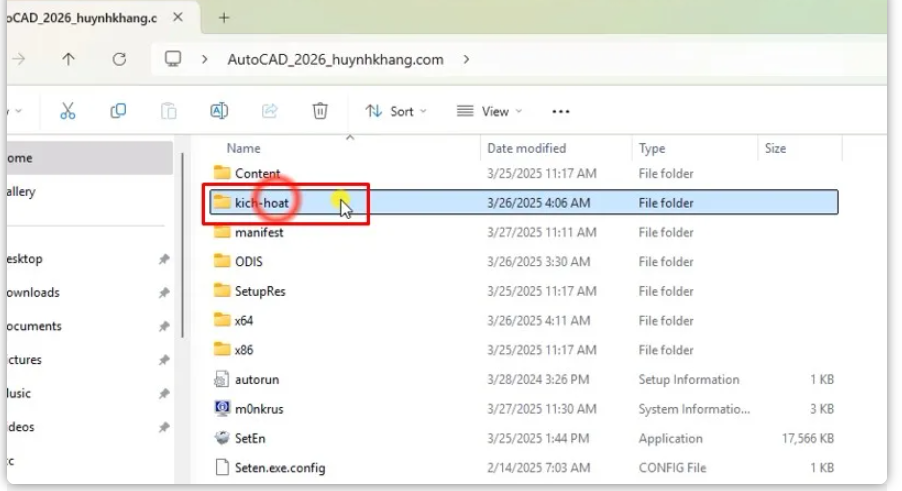Click AutoCAD_2026_huynhkhang.com in address bar
The height and width of the screenshot is (491, 902).
(335, 59)
